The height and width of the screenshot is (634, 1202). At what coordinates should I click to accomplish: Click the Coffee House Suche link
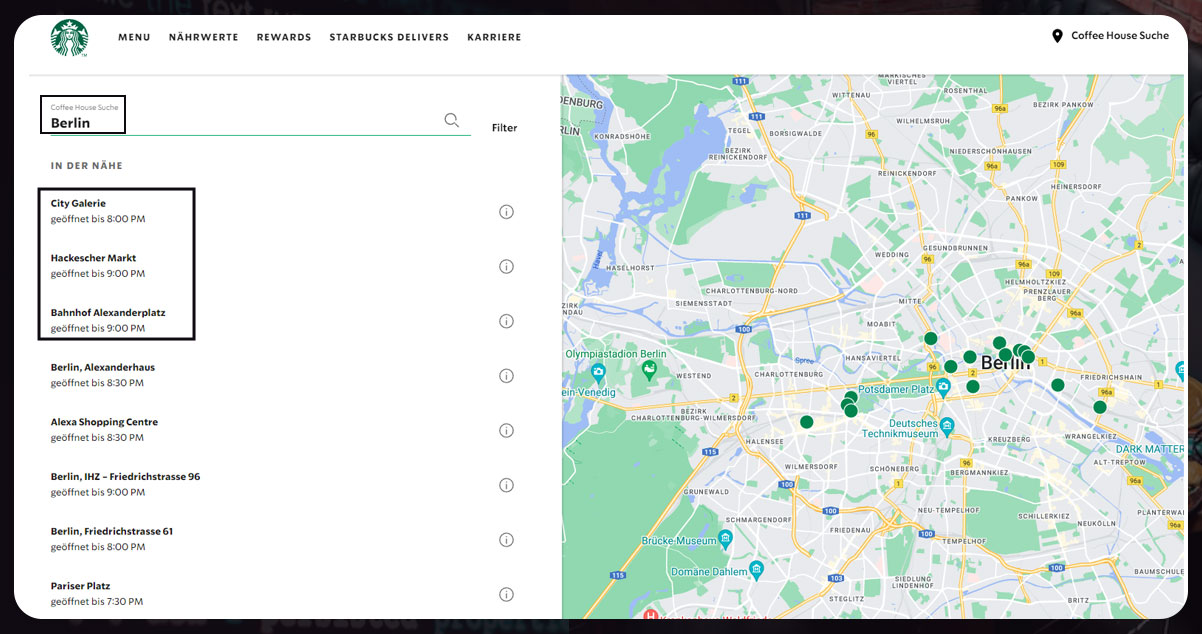point(1119,36)
